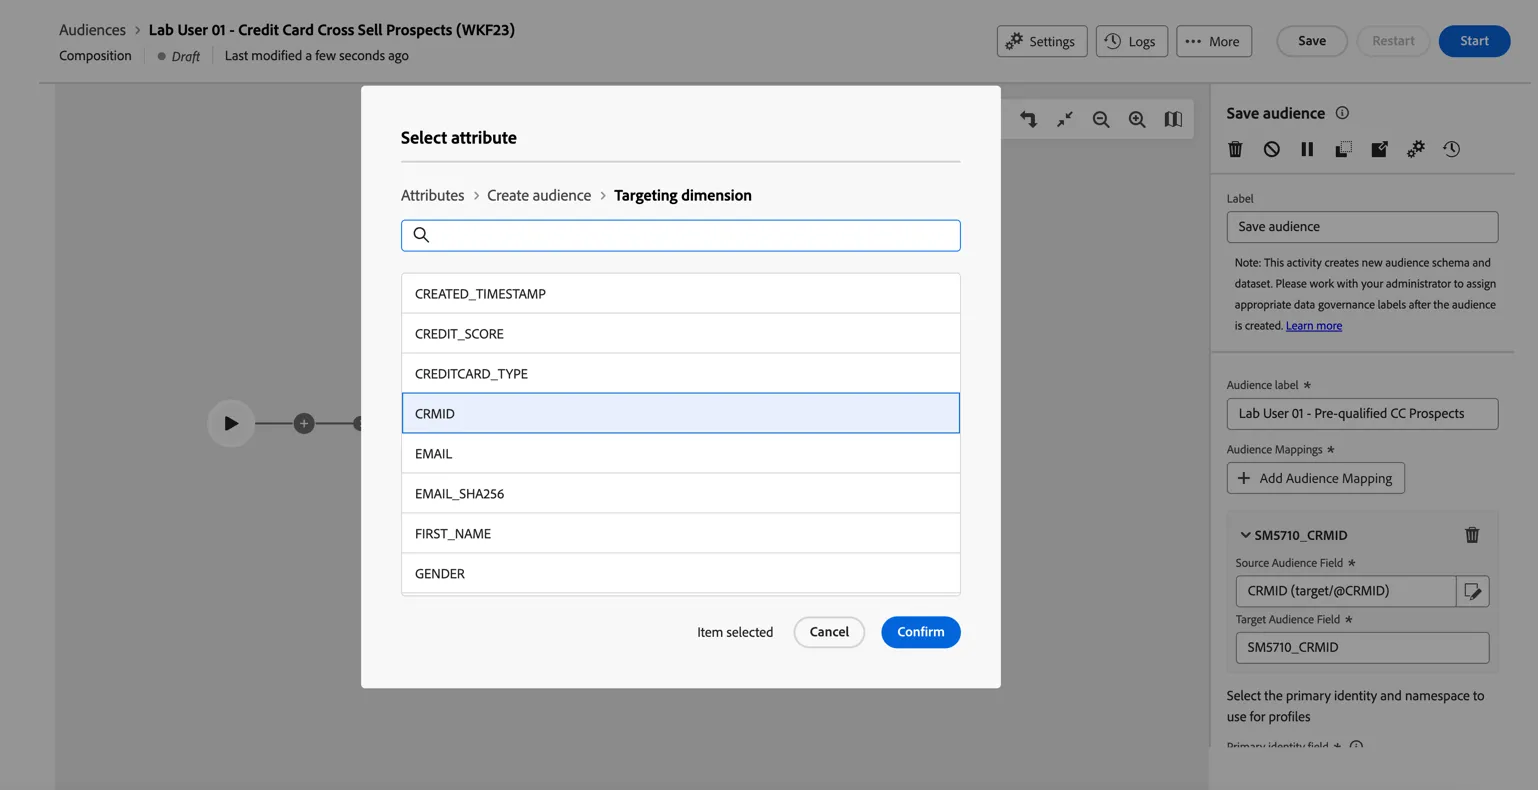Click the execution options gears icon in Save audience panel
Image resolution: width=1538 pixels, height=790 pixels.
click(x=1415, y=149)
